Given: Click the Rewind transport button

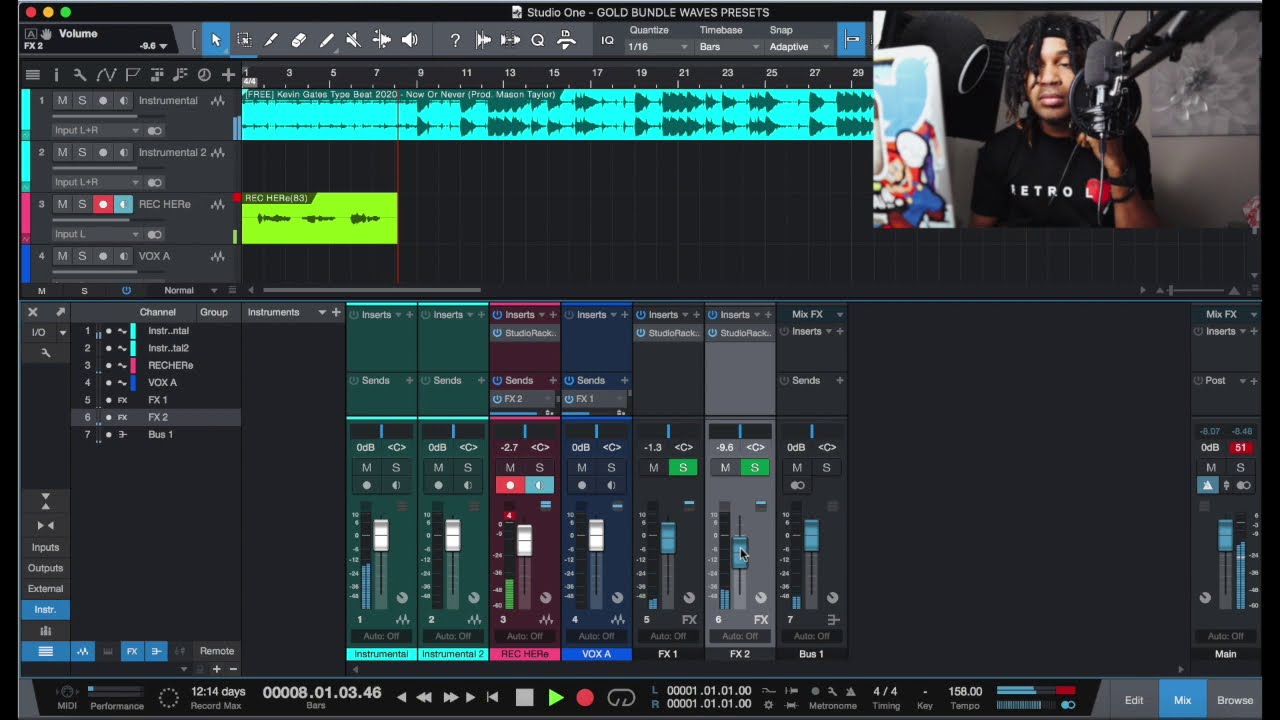Looking at the screenshot, I should (x=424, y=698).
